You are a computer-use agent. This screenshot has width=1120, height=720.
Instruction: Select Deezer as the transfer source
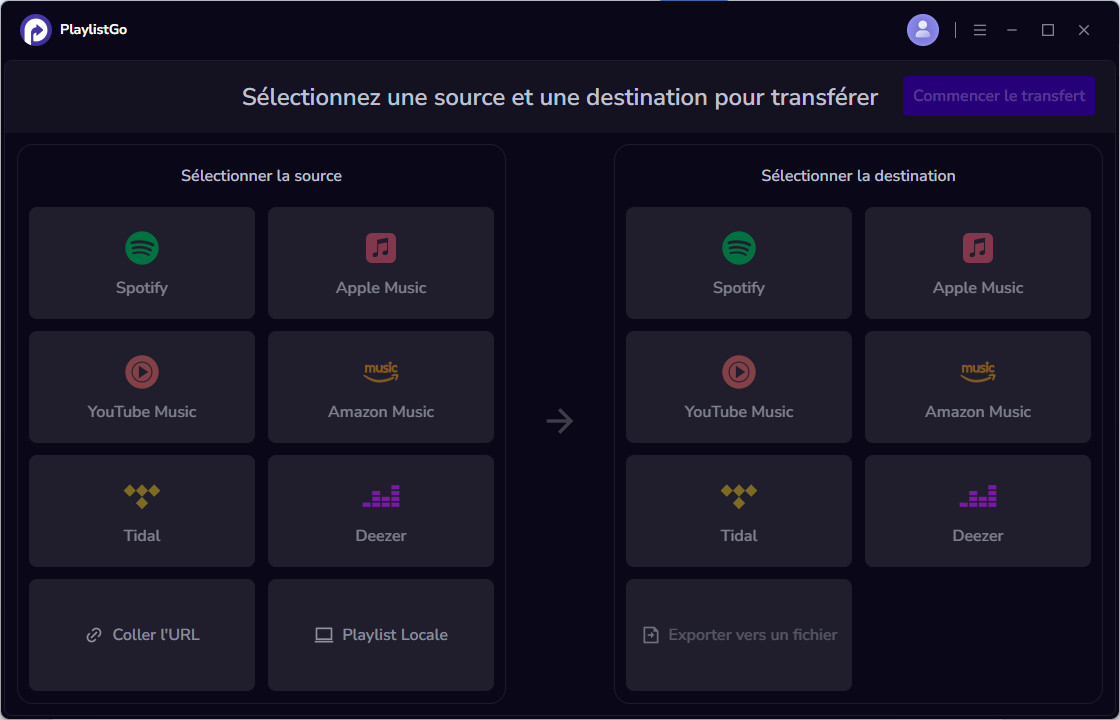[380, 511]
